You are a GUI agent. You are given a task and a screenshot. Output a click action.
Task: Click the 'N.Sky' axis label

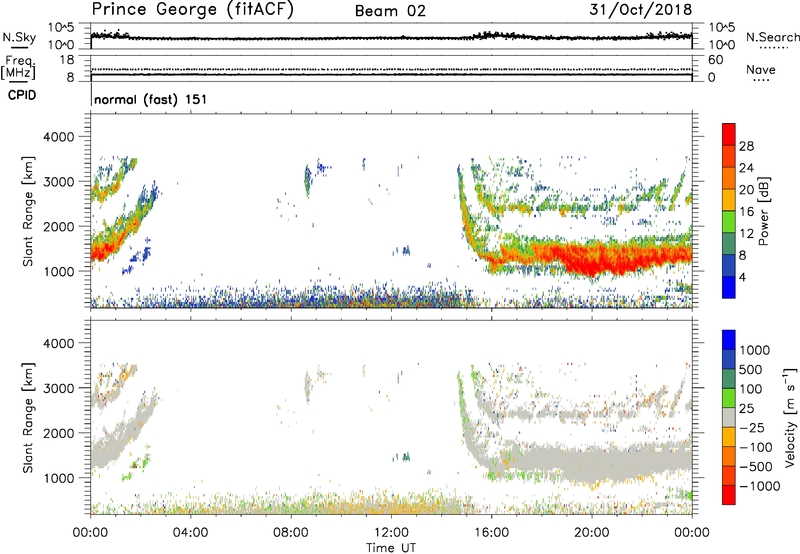19,37
